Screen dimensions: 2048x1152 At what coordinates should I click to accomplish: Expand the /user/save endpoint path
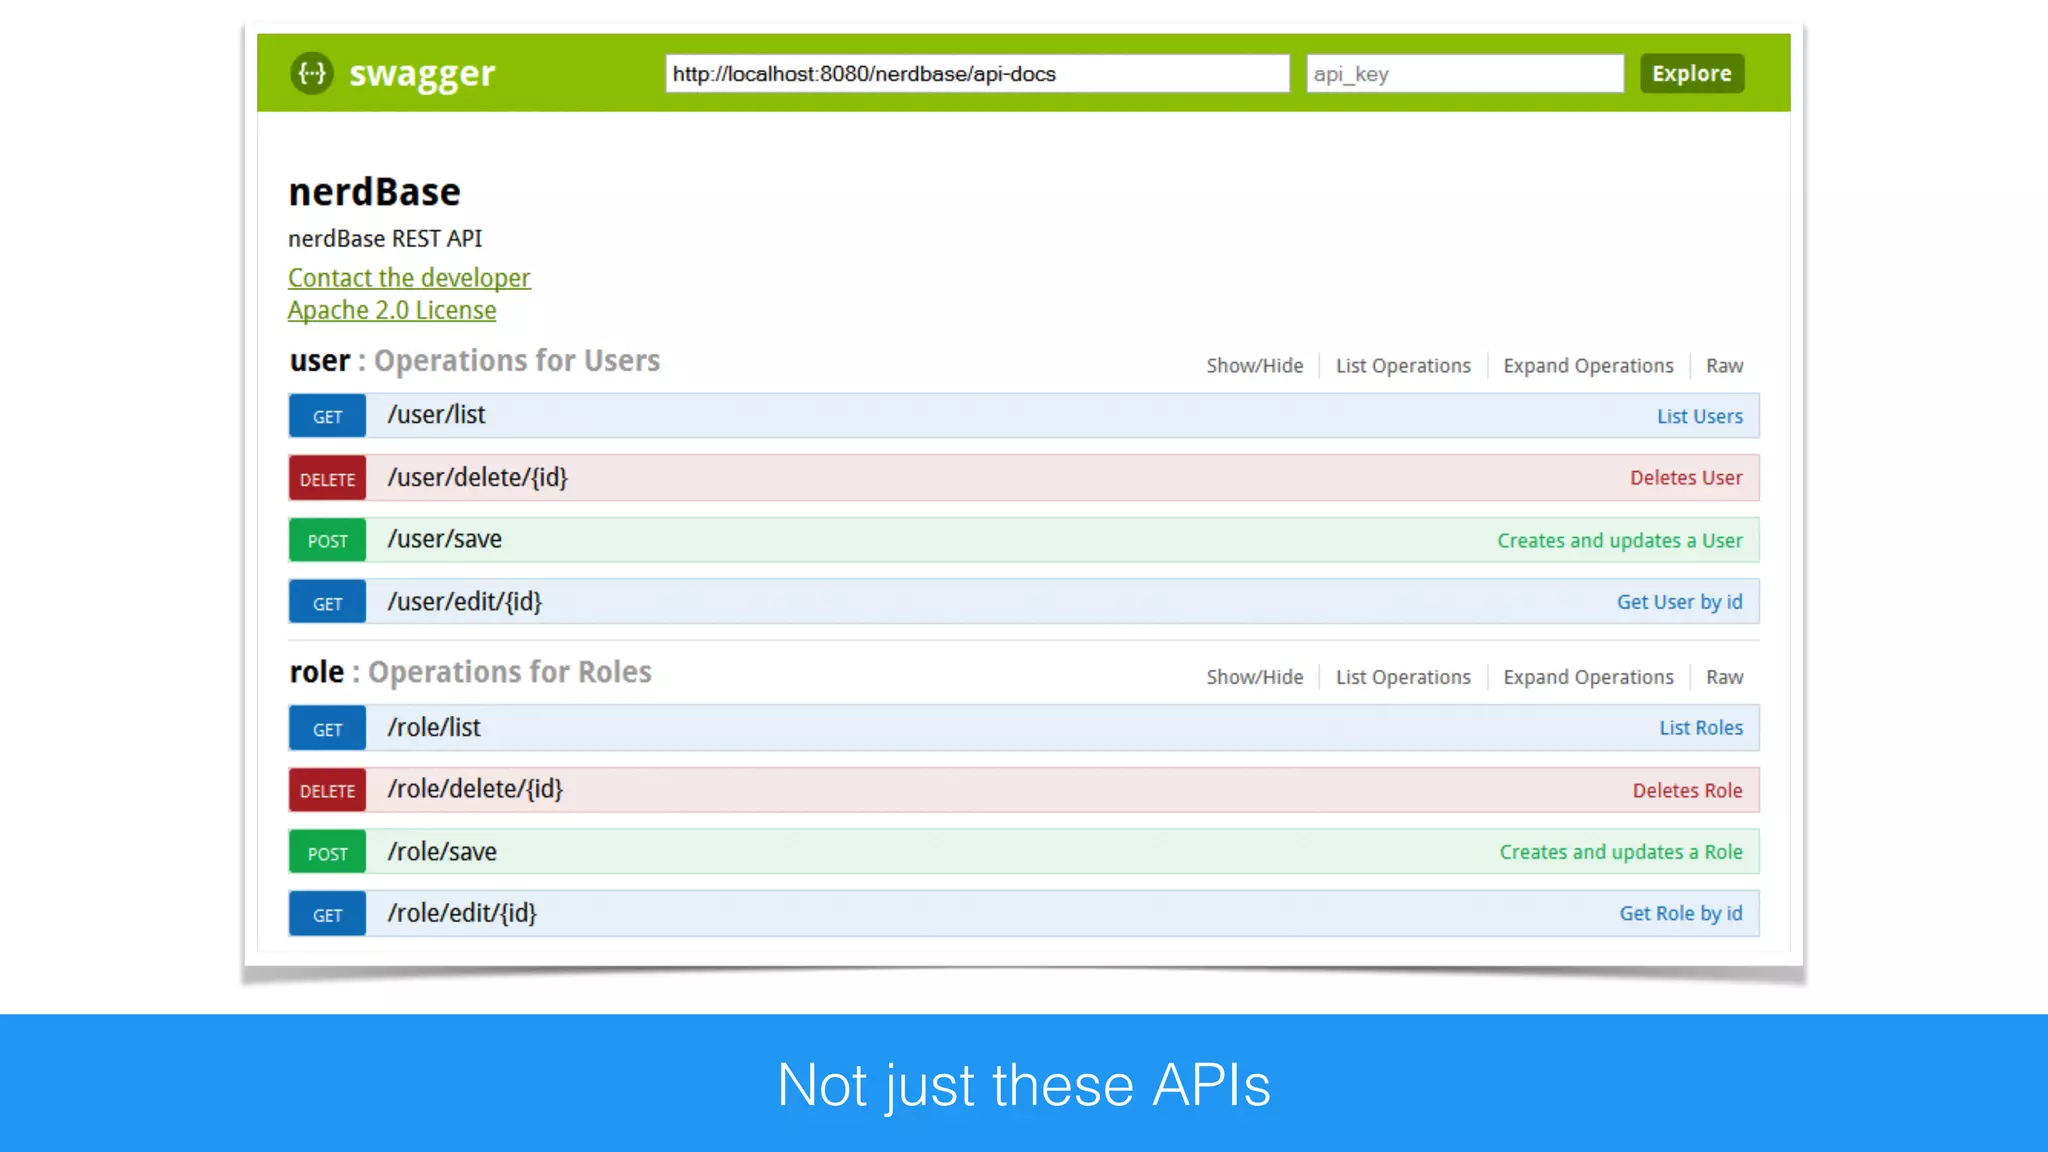tap(444, 539)
